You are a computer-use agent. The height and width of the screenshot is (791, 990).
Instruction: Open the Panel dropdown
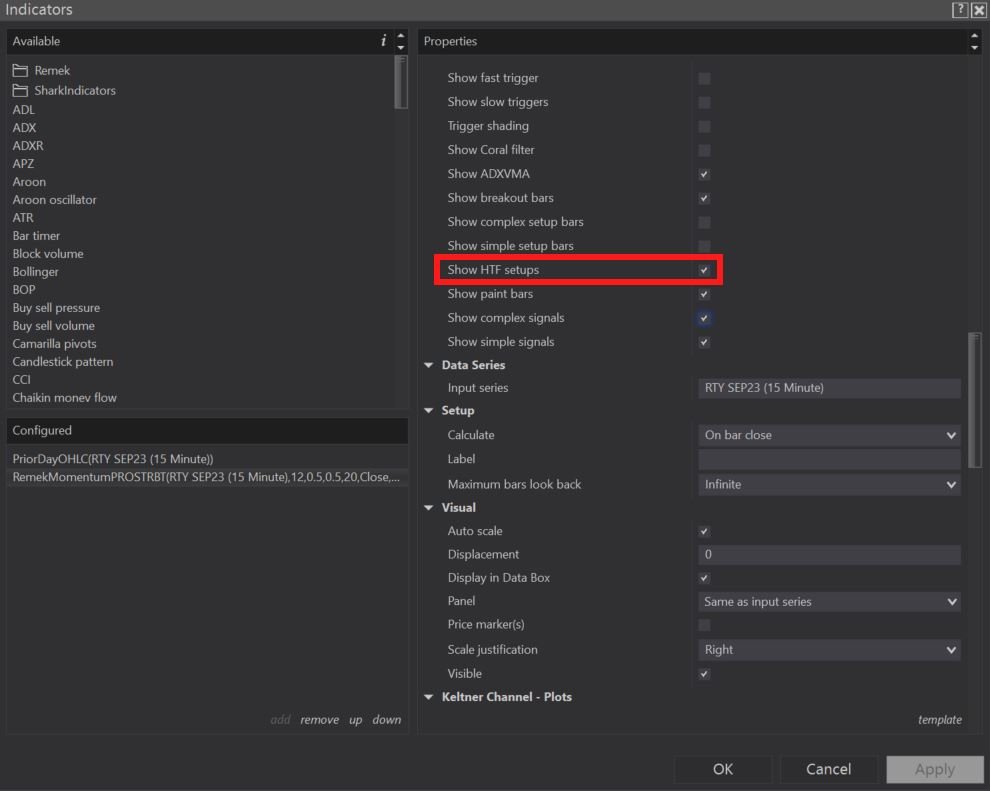click(x=829, y=602)
